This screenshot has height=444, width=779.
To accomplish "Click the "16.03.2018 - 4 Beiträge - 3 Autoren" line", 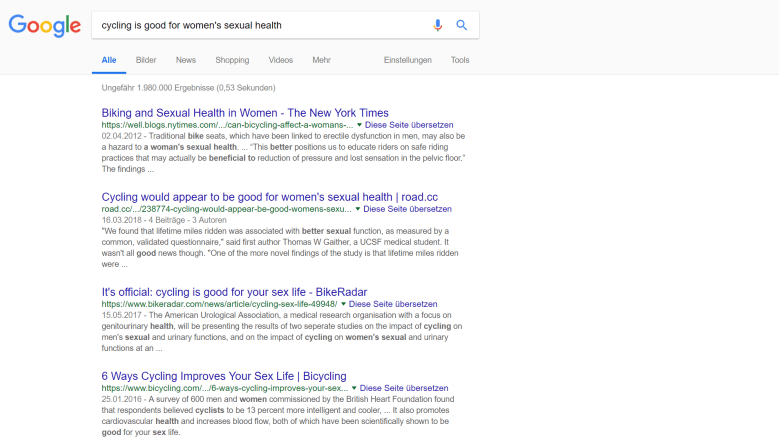I will coord(164,220).
